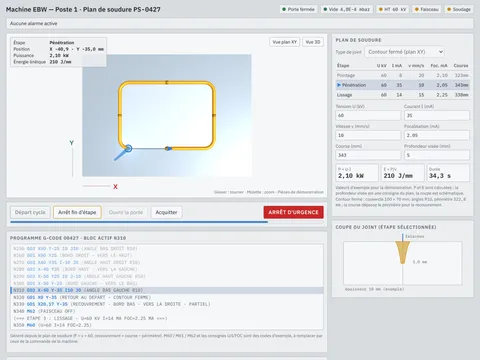Viewport: 480px width, 360px height.
Task: Select G-code line N260 BORD DROIT
Action: click(167, 255)
